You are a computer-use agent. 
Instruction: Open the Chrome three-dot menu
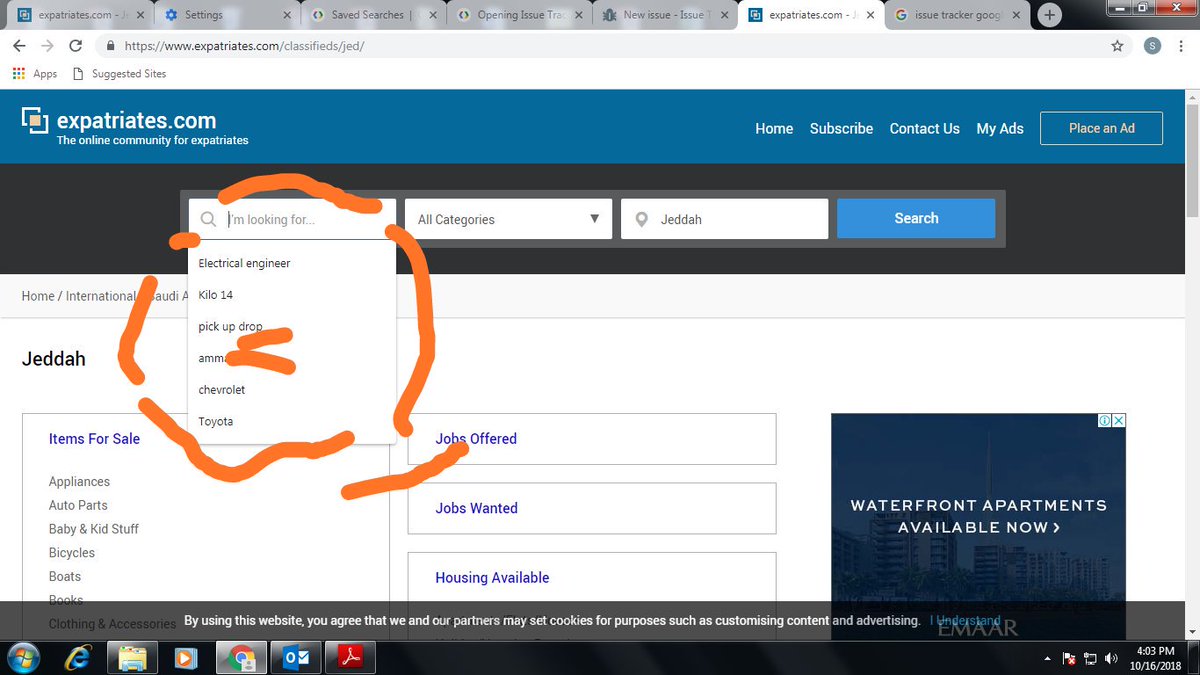tap(1183, 46)
